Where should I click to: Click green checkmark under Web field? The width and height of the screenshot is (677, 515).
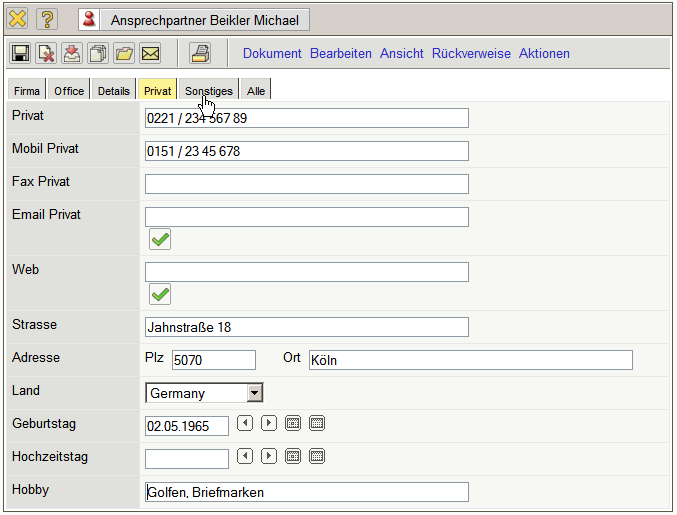[x=160, y=294]
